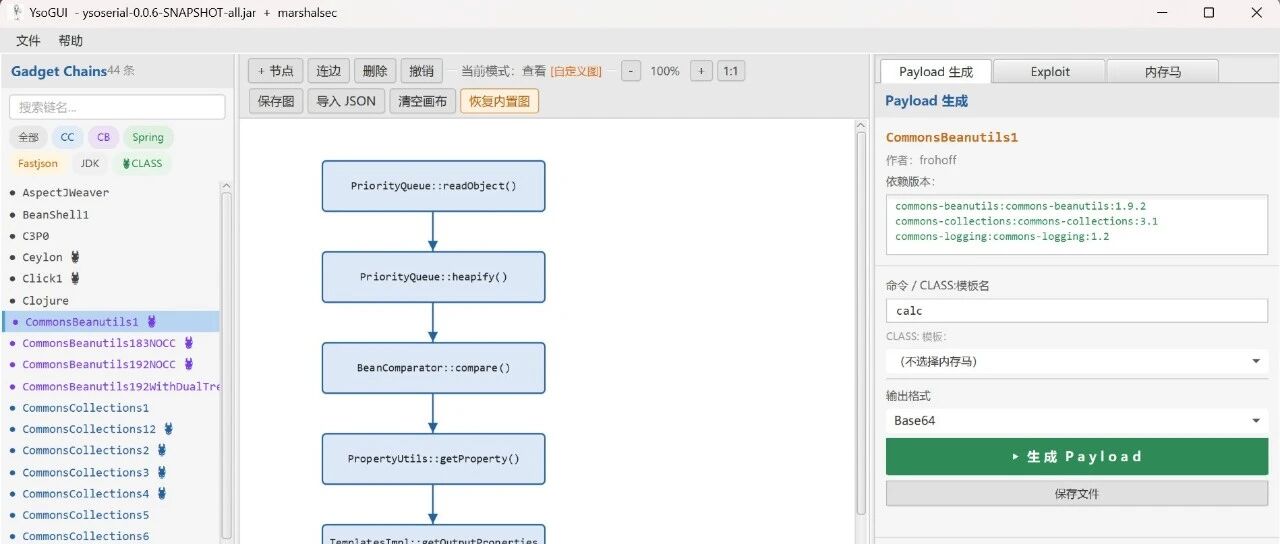Select the Fastjson filter chip
Image resolution: width=1280 pixels, height=544 pixels.
38,163
